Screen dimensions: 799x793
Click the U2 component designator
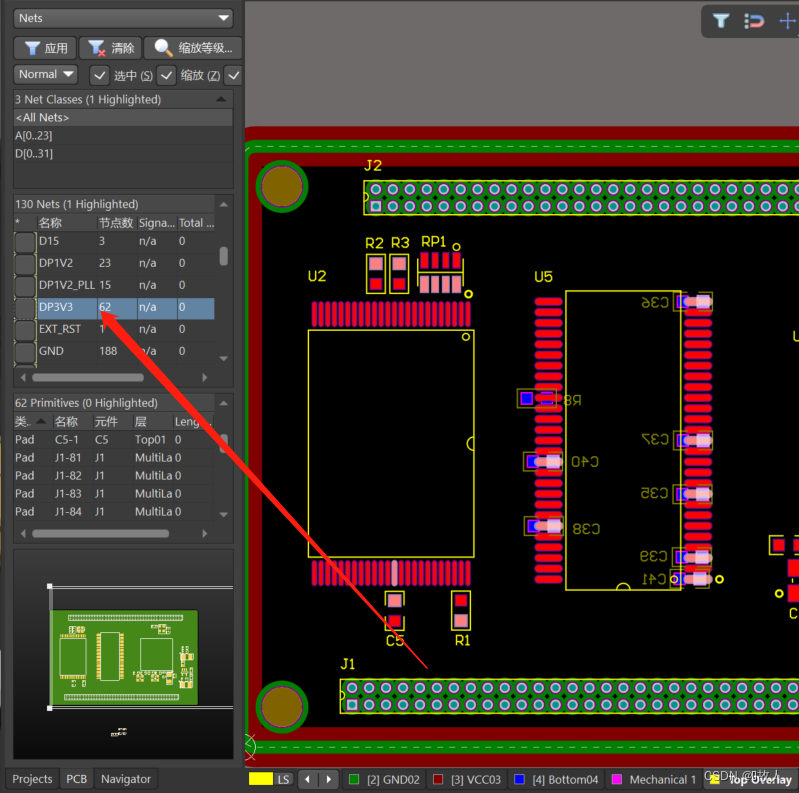tap(317, 277)
